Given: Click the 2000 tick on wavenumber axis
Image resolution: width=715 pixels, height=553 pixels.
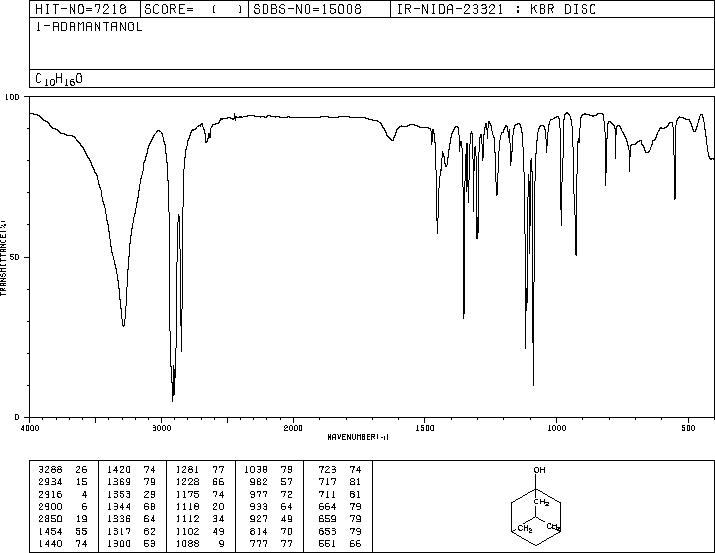Looking at the screenshot, I should [x=293, y=428].
